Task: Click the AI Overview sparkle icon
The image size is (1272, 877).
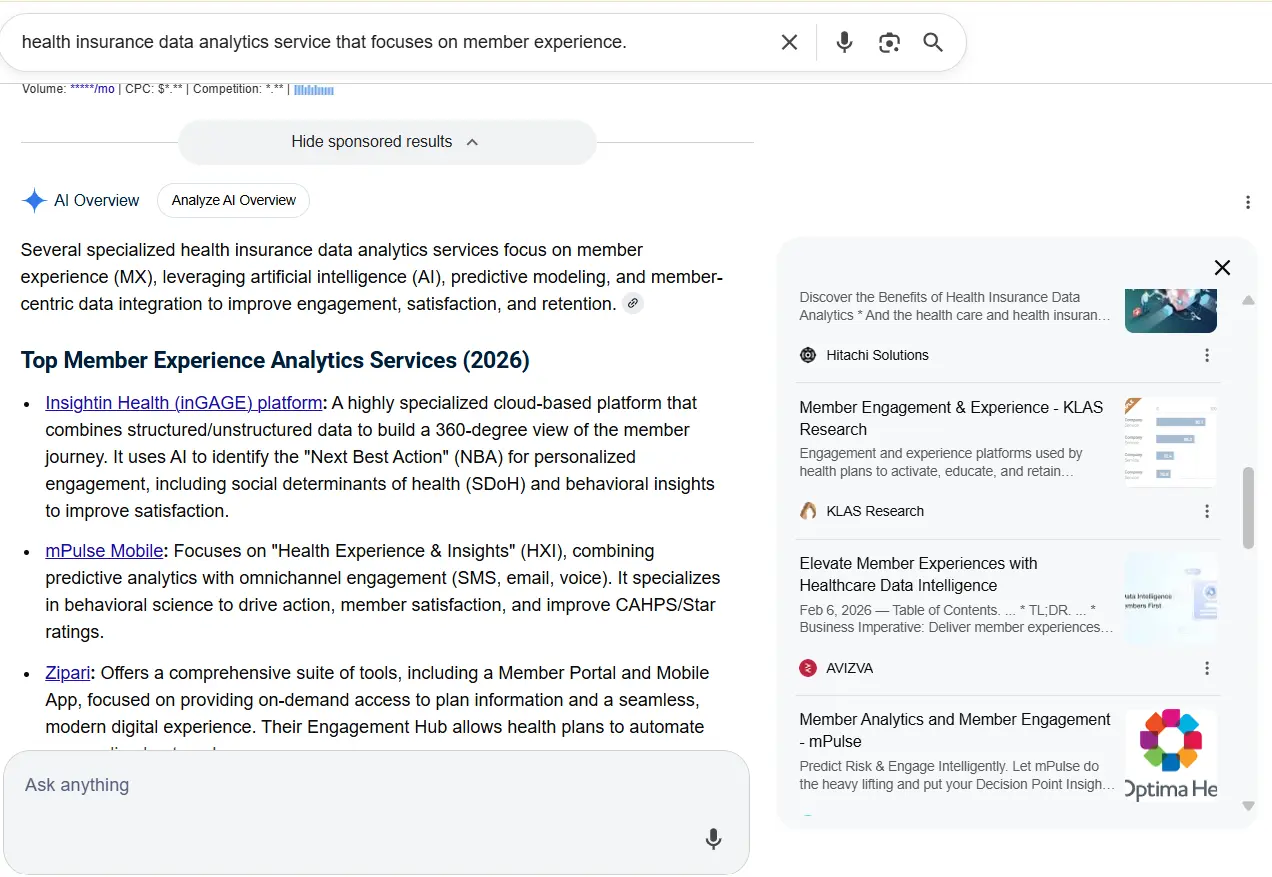Action: click(x=34, y=200)
